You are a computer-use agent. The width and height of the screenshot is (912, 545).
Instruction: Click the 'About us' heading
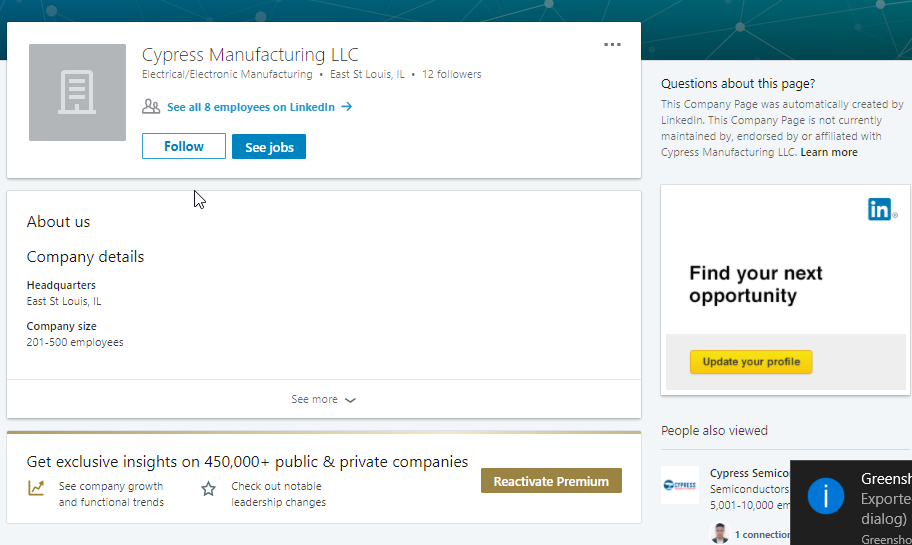(58, 222)
